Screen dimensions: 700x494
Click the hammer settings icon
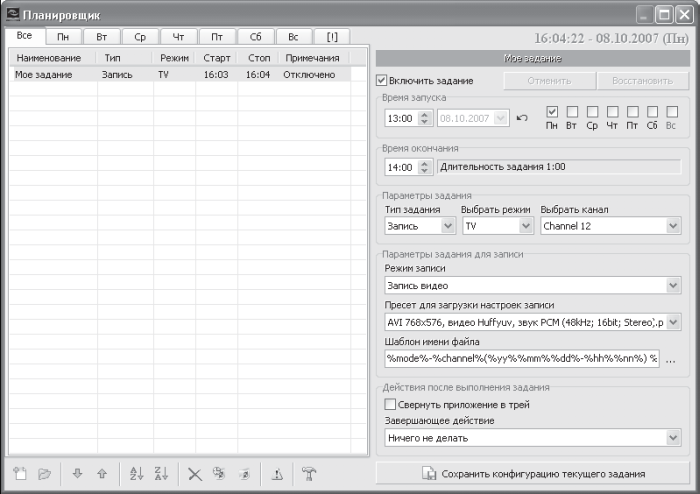[x=309, y=473]
